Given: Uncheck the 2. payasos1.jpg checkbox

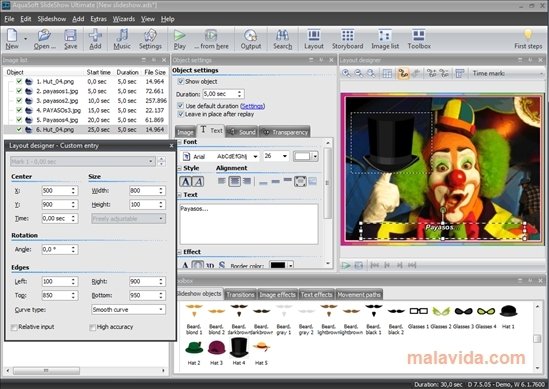Looking at the screenshot, I should point(19,91).
